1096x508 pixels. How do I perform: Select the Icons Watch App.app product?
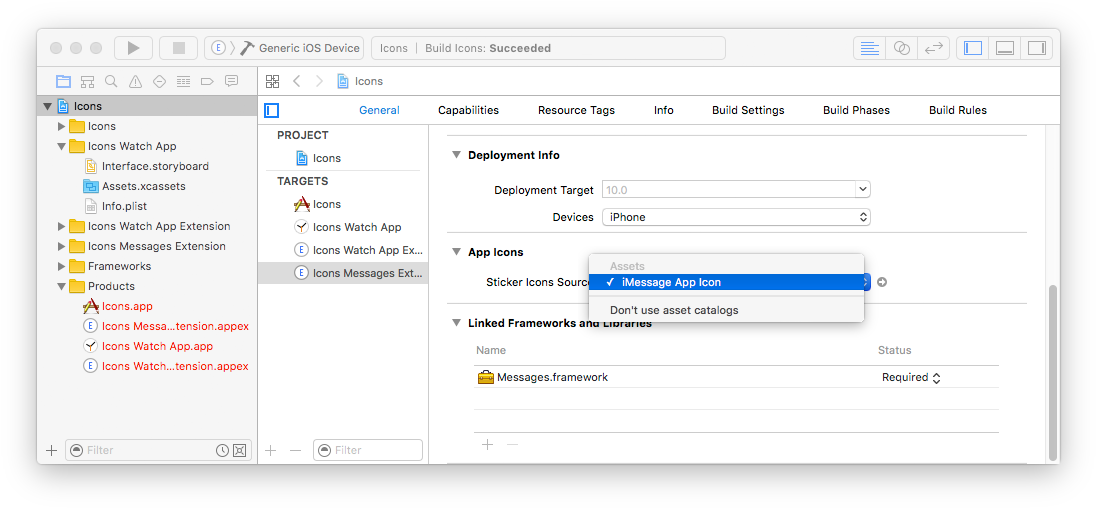click(x=157, y=346)
